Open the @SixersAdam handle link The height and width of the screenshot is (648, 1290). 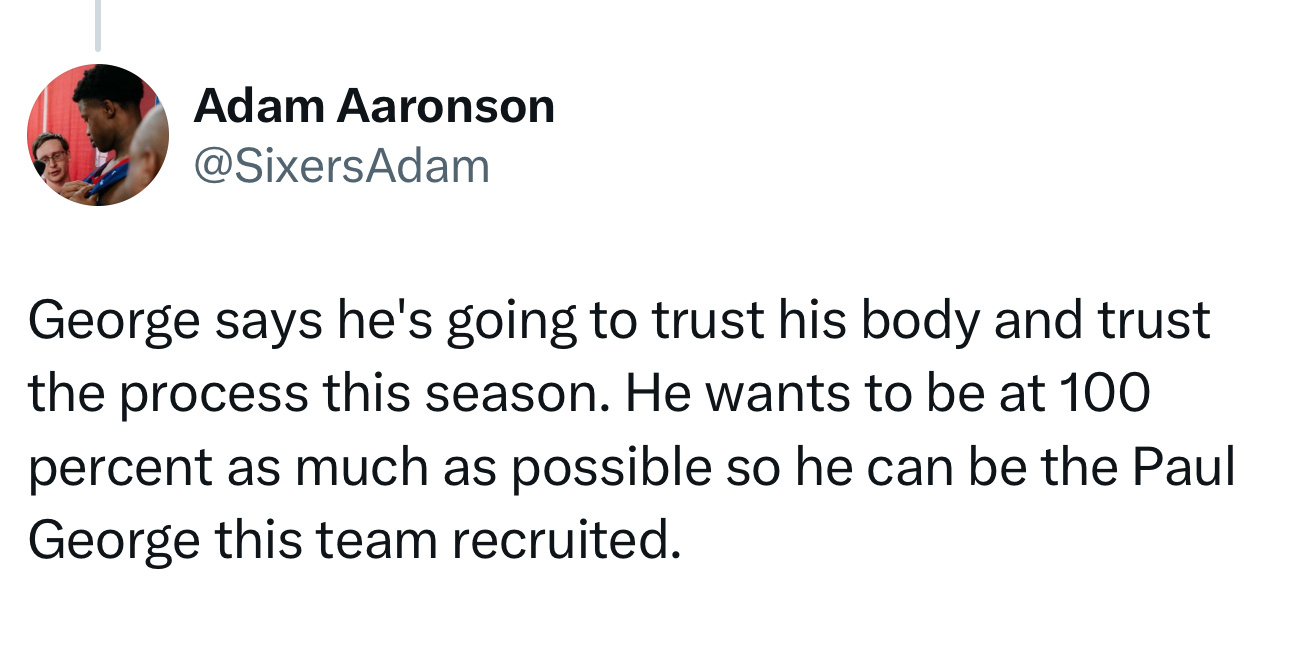[341, 166]
